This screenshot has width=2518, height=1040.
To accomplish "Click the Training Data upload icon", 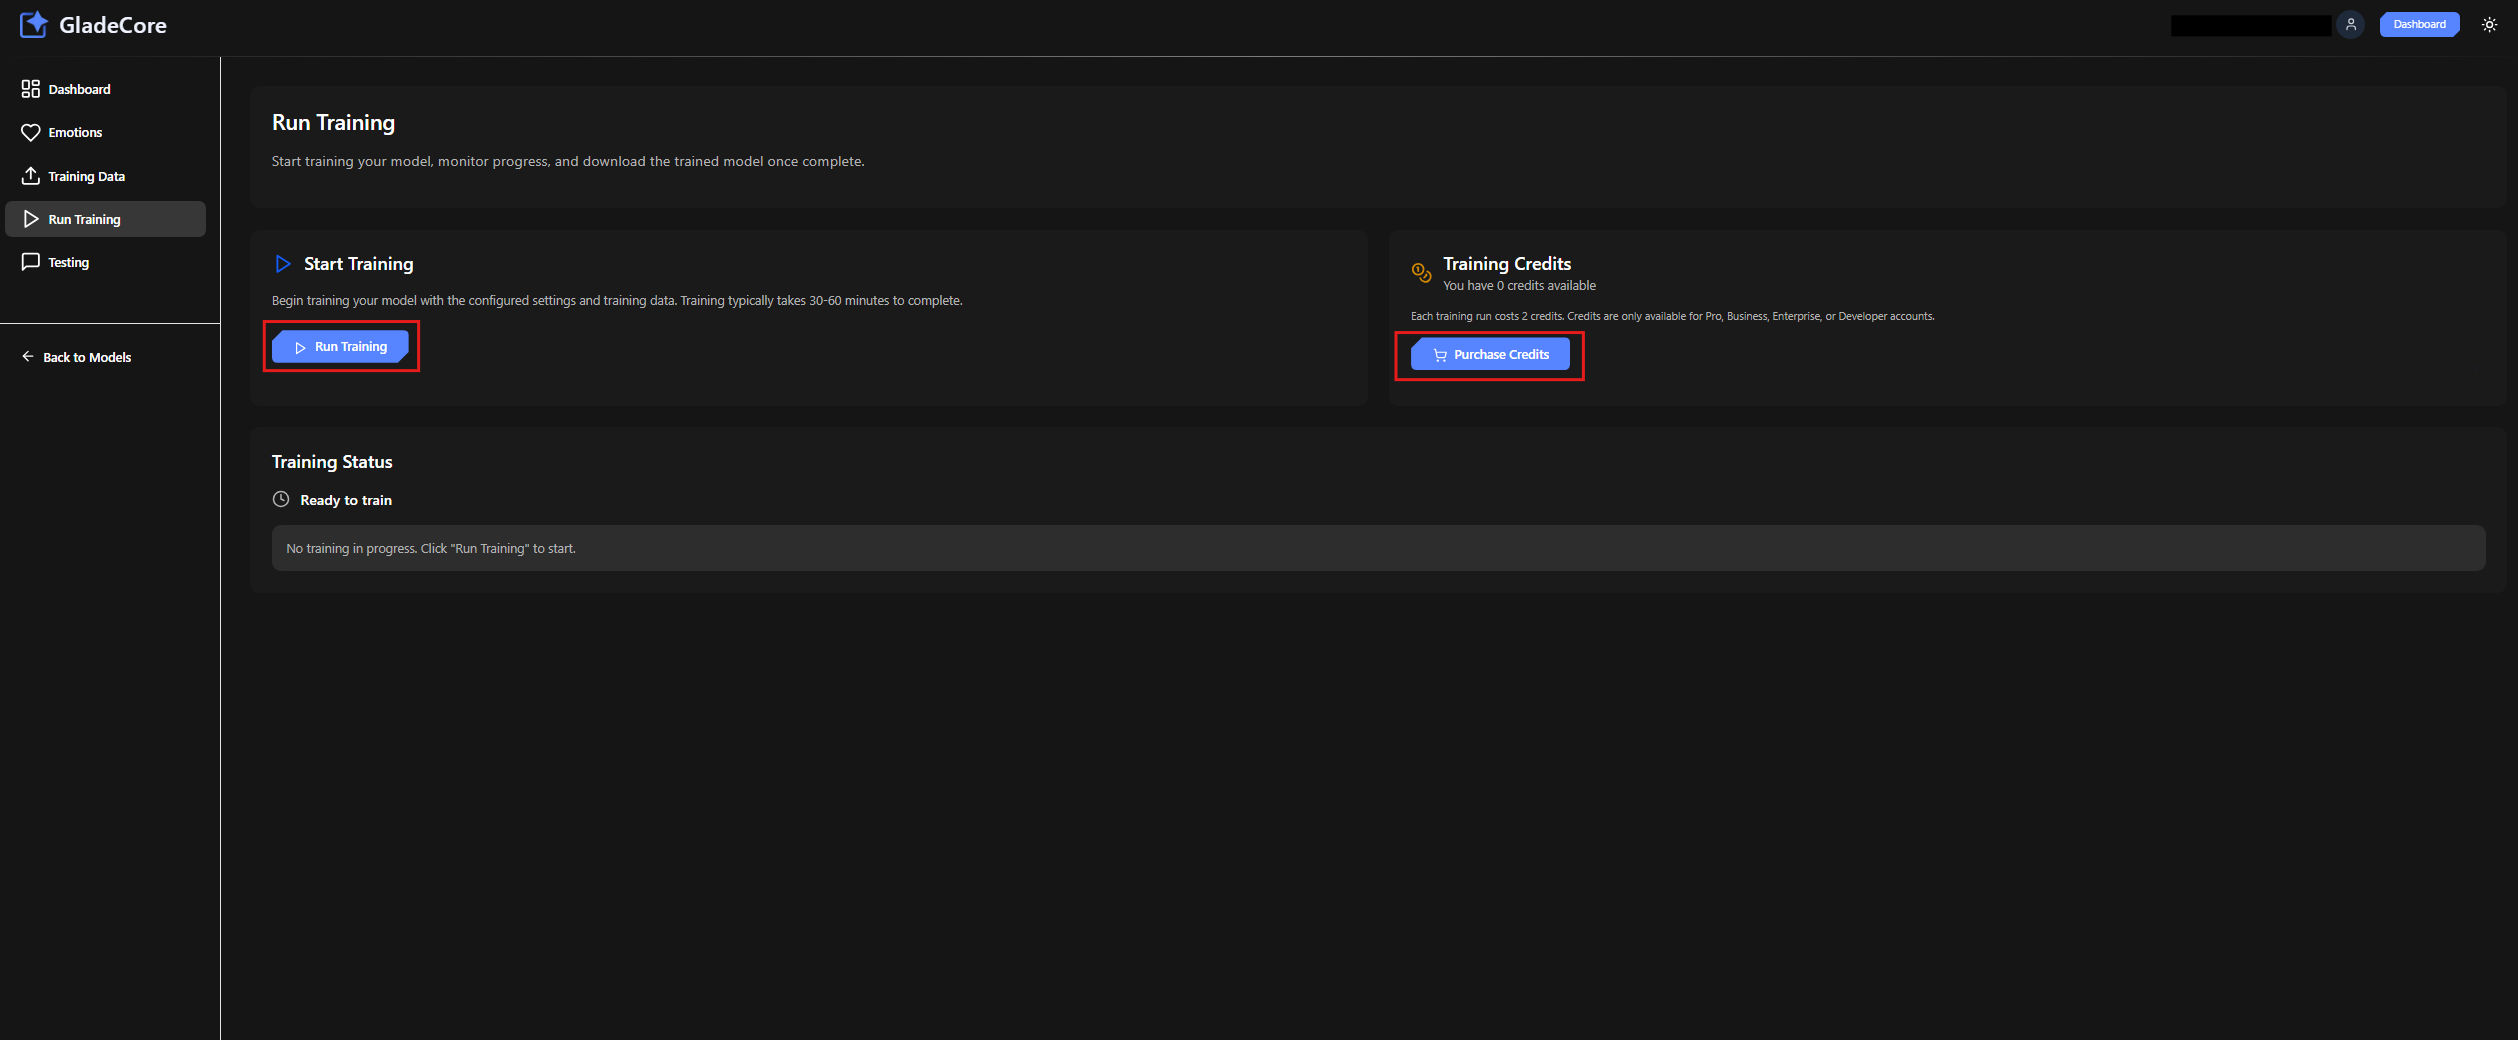I will pyautogui.click(x=29, y=175).
